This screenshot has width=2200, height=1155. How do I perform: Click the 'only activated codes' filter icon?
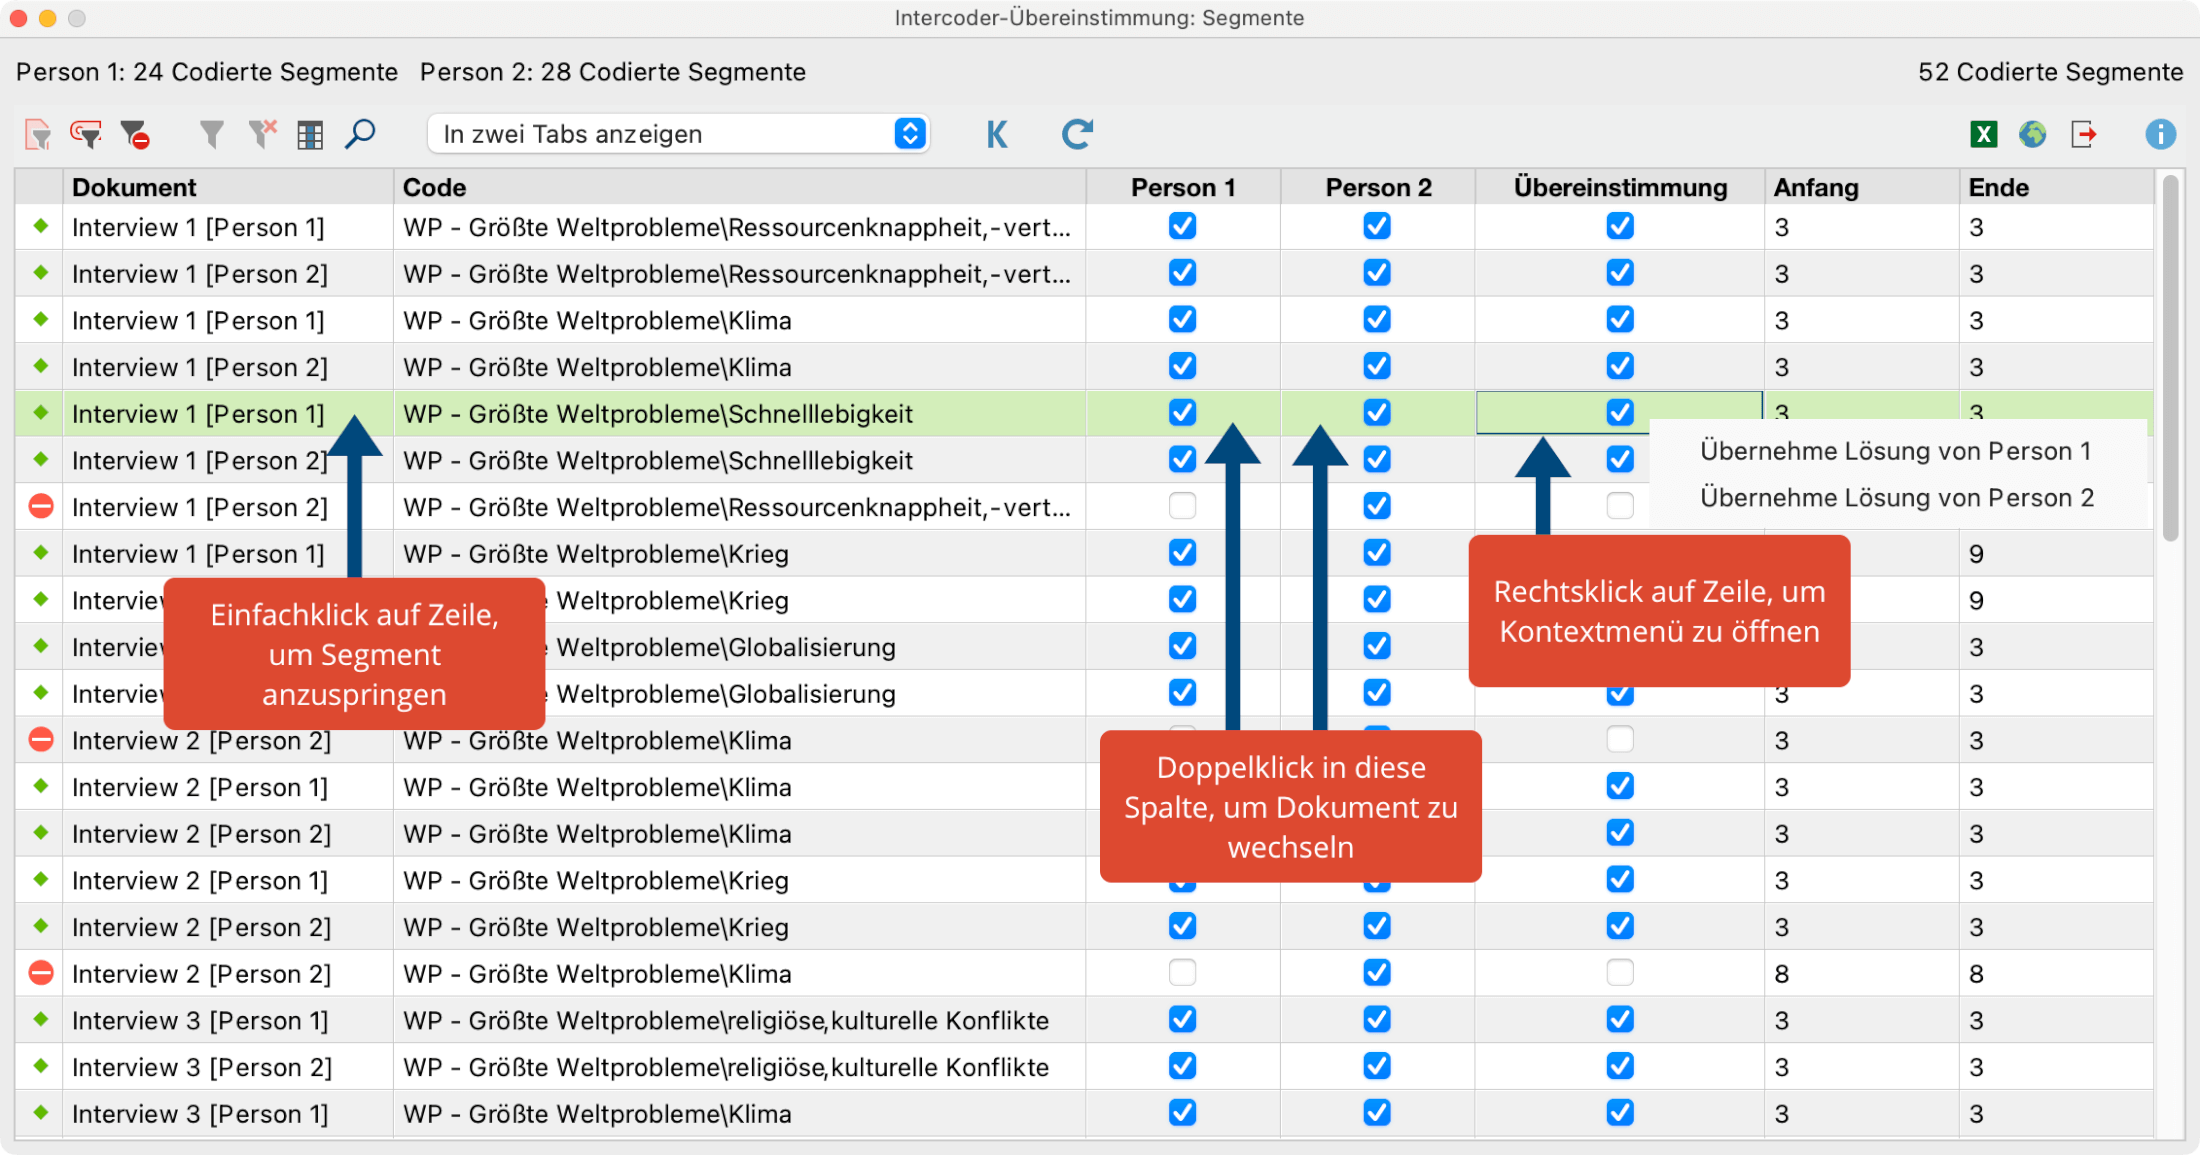pyautogui.click(x=86, y=134)
